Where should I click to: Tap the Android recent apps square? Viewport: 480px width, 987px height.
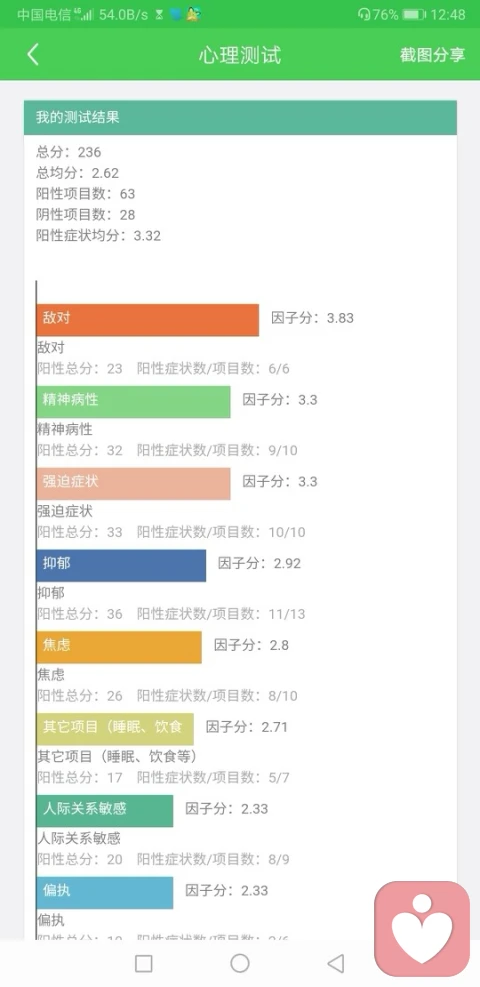(144, 963)
